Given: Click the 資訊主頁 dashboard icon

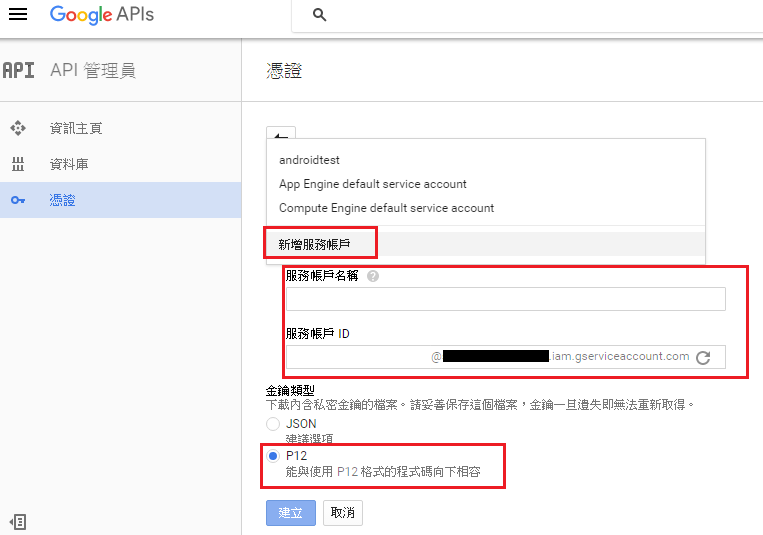Looking at the screenshot, I should point(18,128).
